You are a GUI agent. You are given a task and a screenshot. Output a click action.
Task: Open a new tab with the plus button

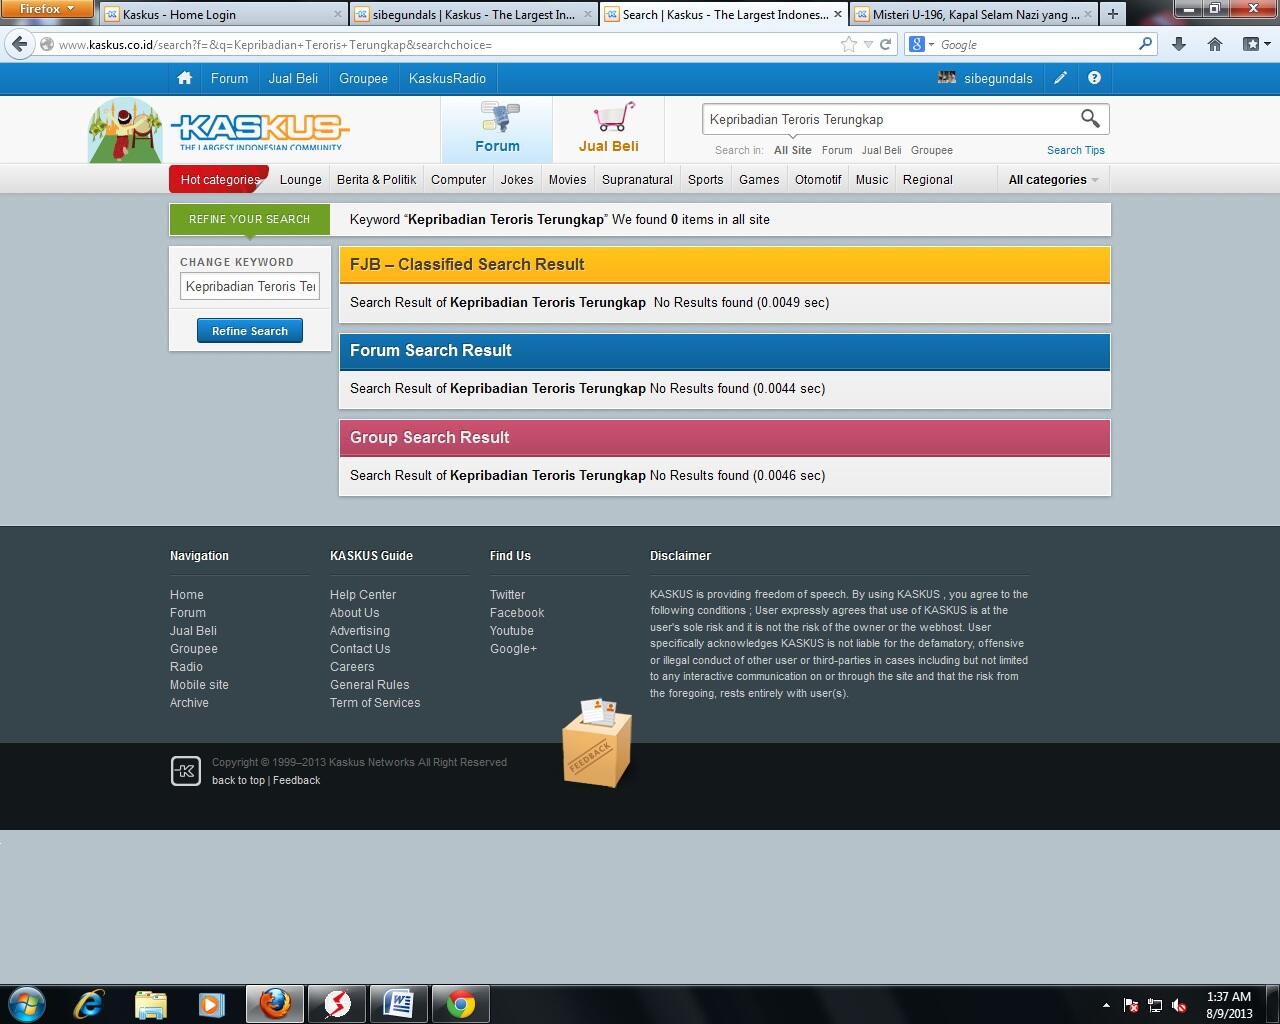(1112, 14)
